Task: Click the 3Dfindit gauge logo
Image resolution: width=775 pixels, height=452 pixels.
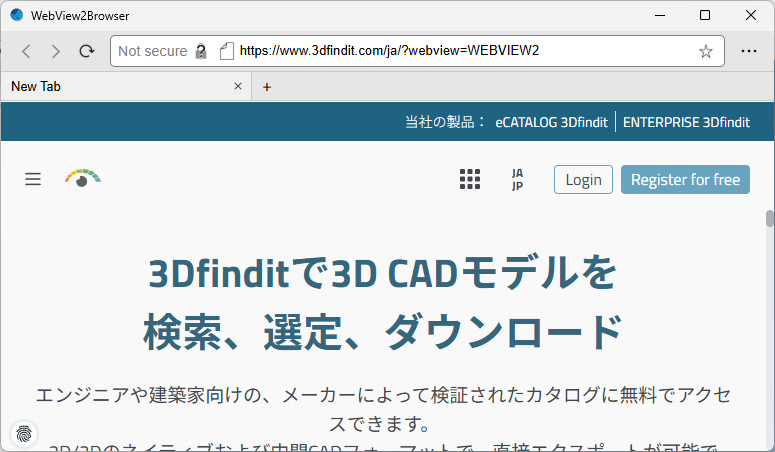Action: [x=83, y=178]
